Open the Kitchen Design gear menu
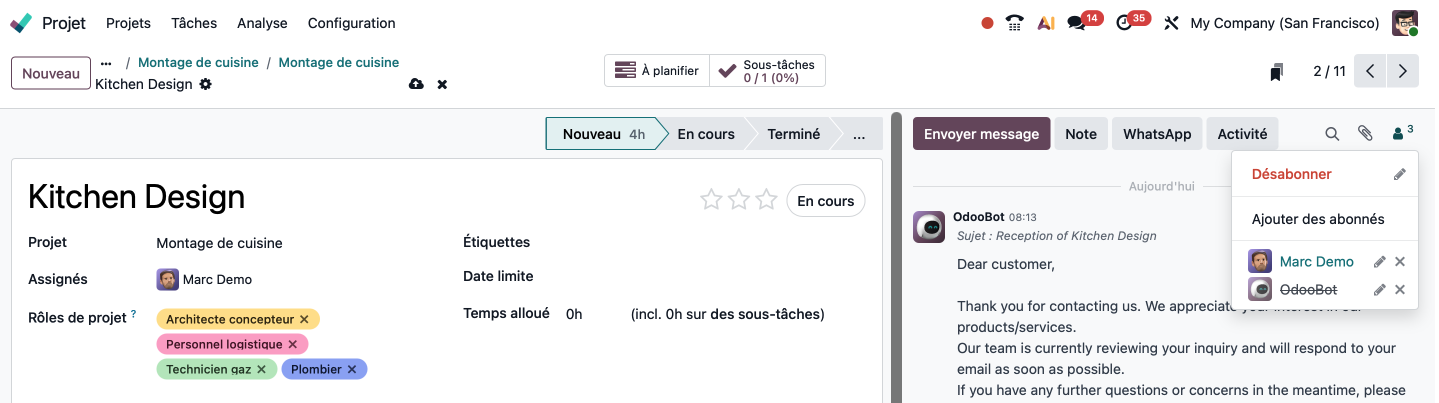The height and width of the screenshot is (403, 1439). click(x=206, y=84)
